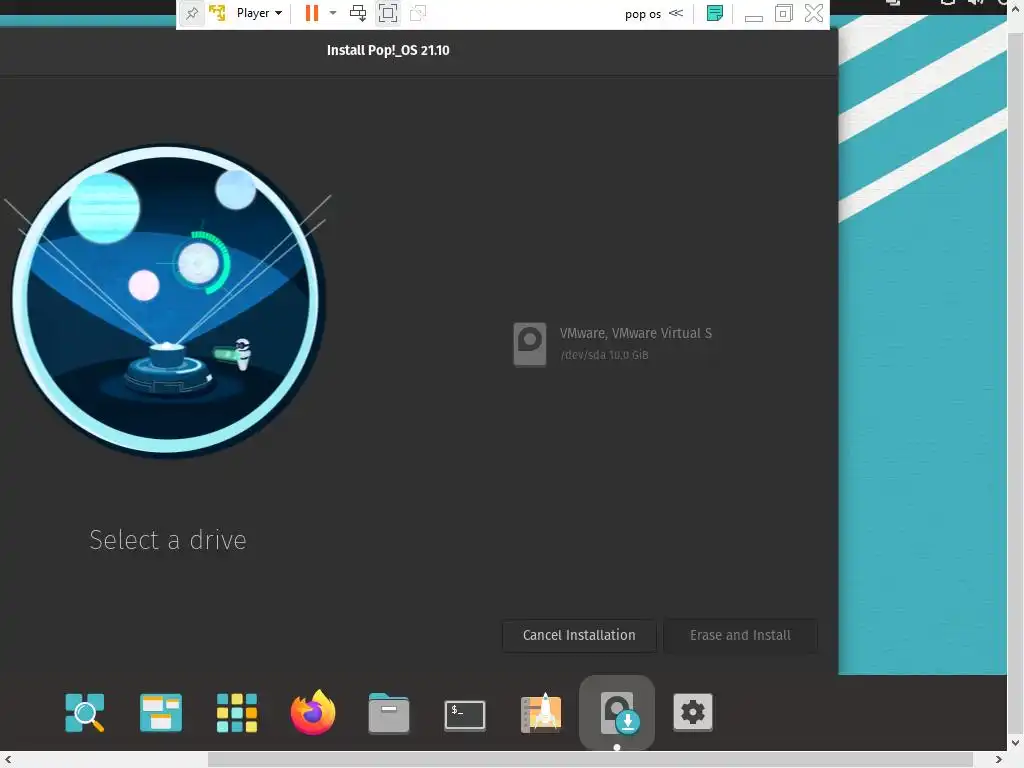1024x768 pixels.
Task: Open Pop!_Shop rocket icon
Action: pos(541,712)
